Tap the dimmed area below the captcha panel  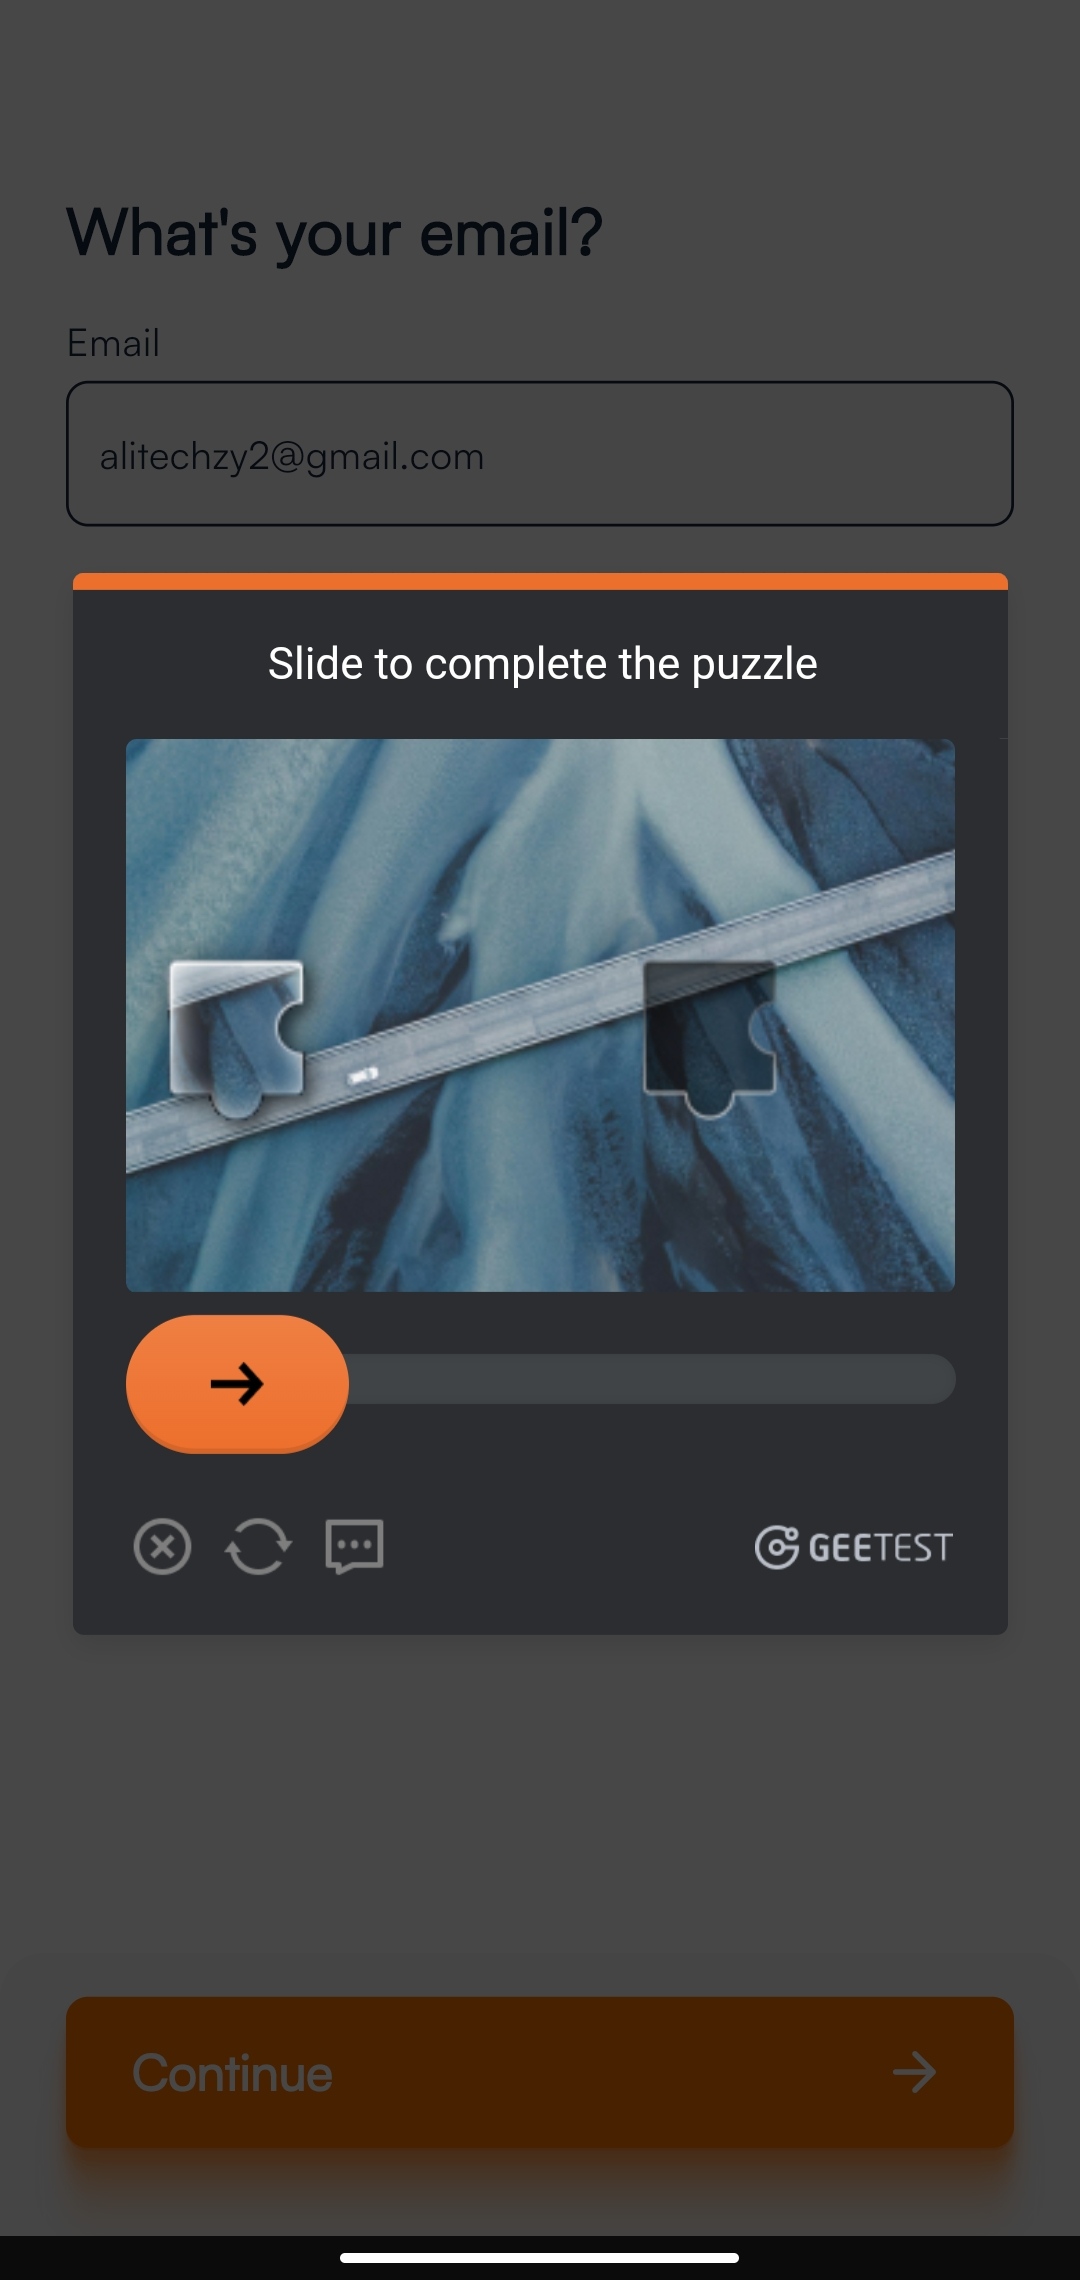point(540,1810)
